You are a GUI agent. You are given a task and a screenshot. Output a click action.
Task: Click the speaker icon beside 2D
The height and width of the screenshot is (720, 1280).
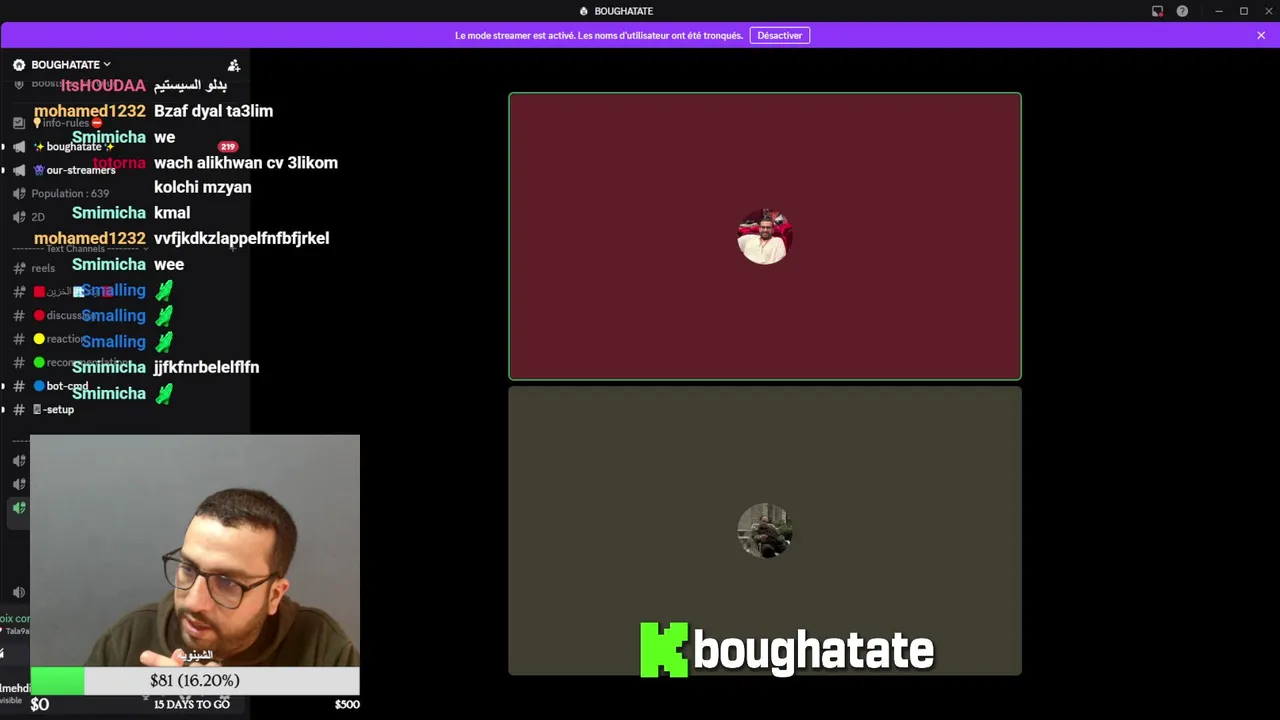click(x=19, y=217)
